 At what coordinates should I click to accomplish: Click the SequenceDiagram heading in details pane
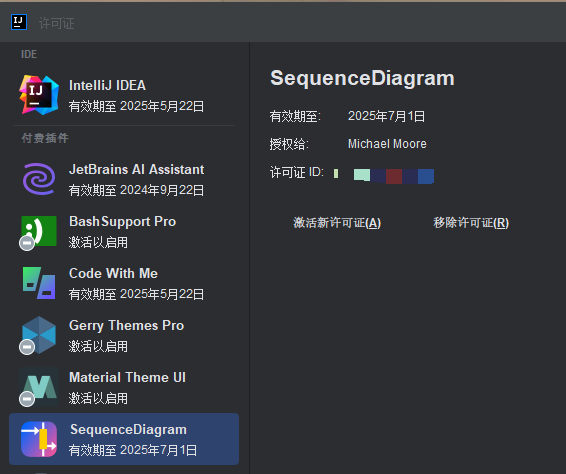point(362,78)
